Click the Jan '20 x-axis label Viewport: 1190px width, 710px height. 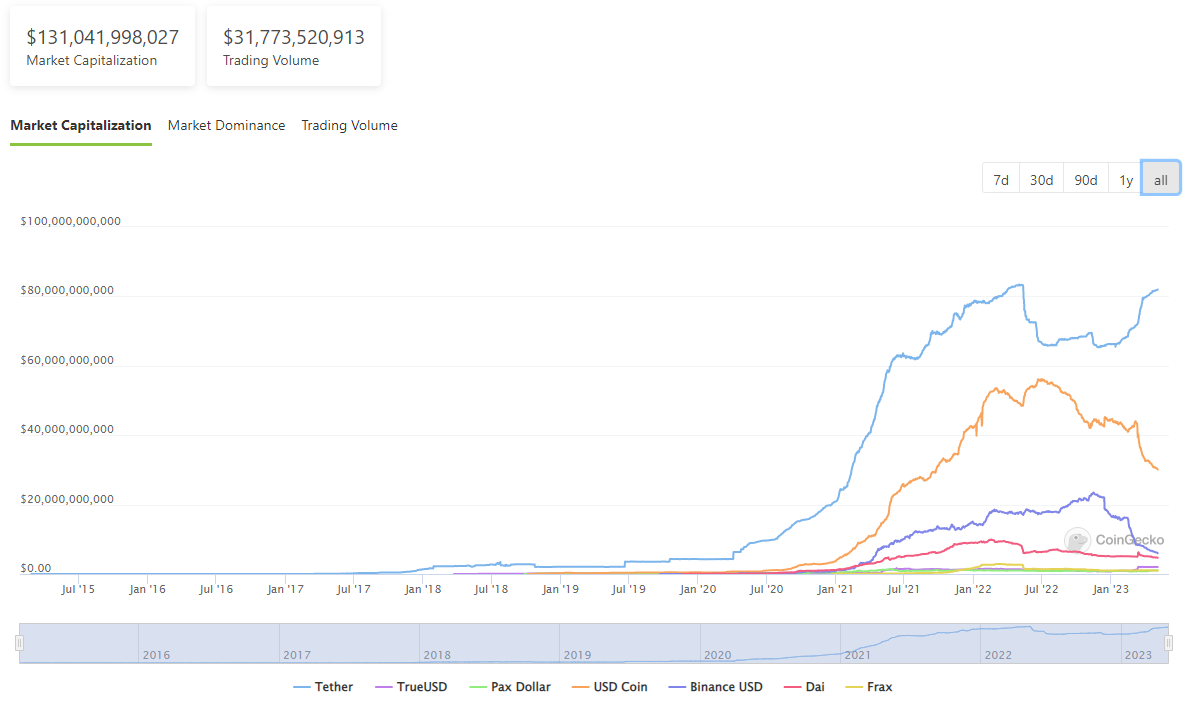click(x=697, y=589)
